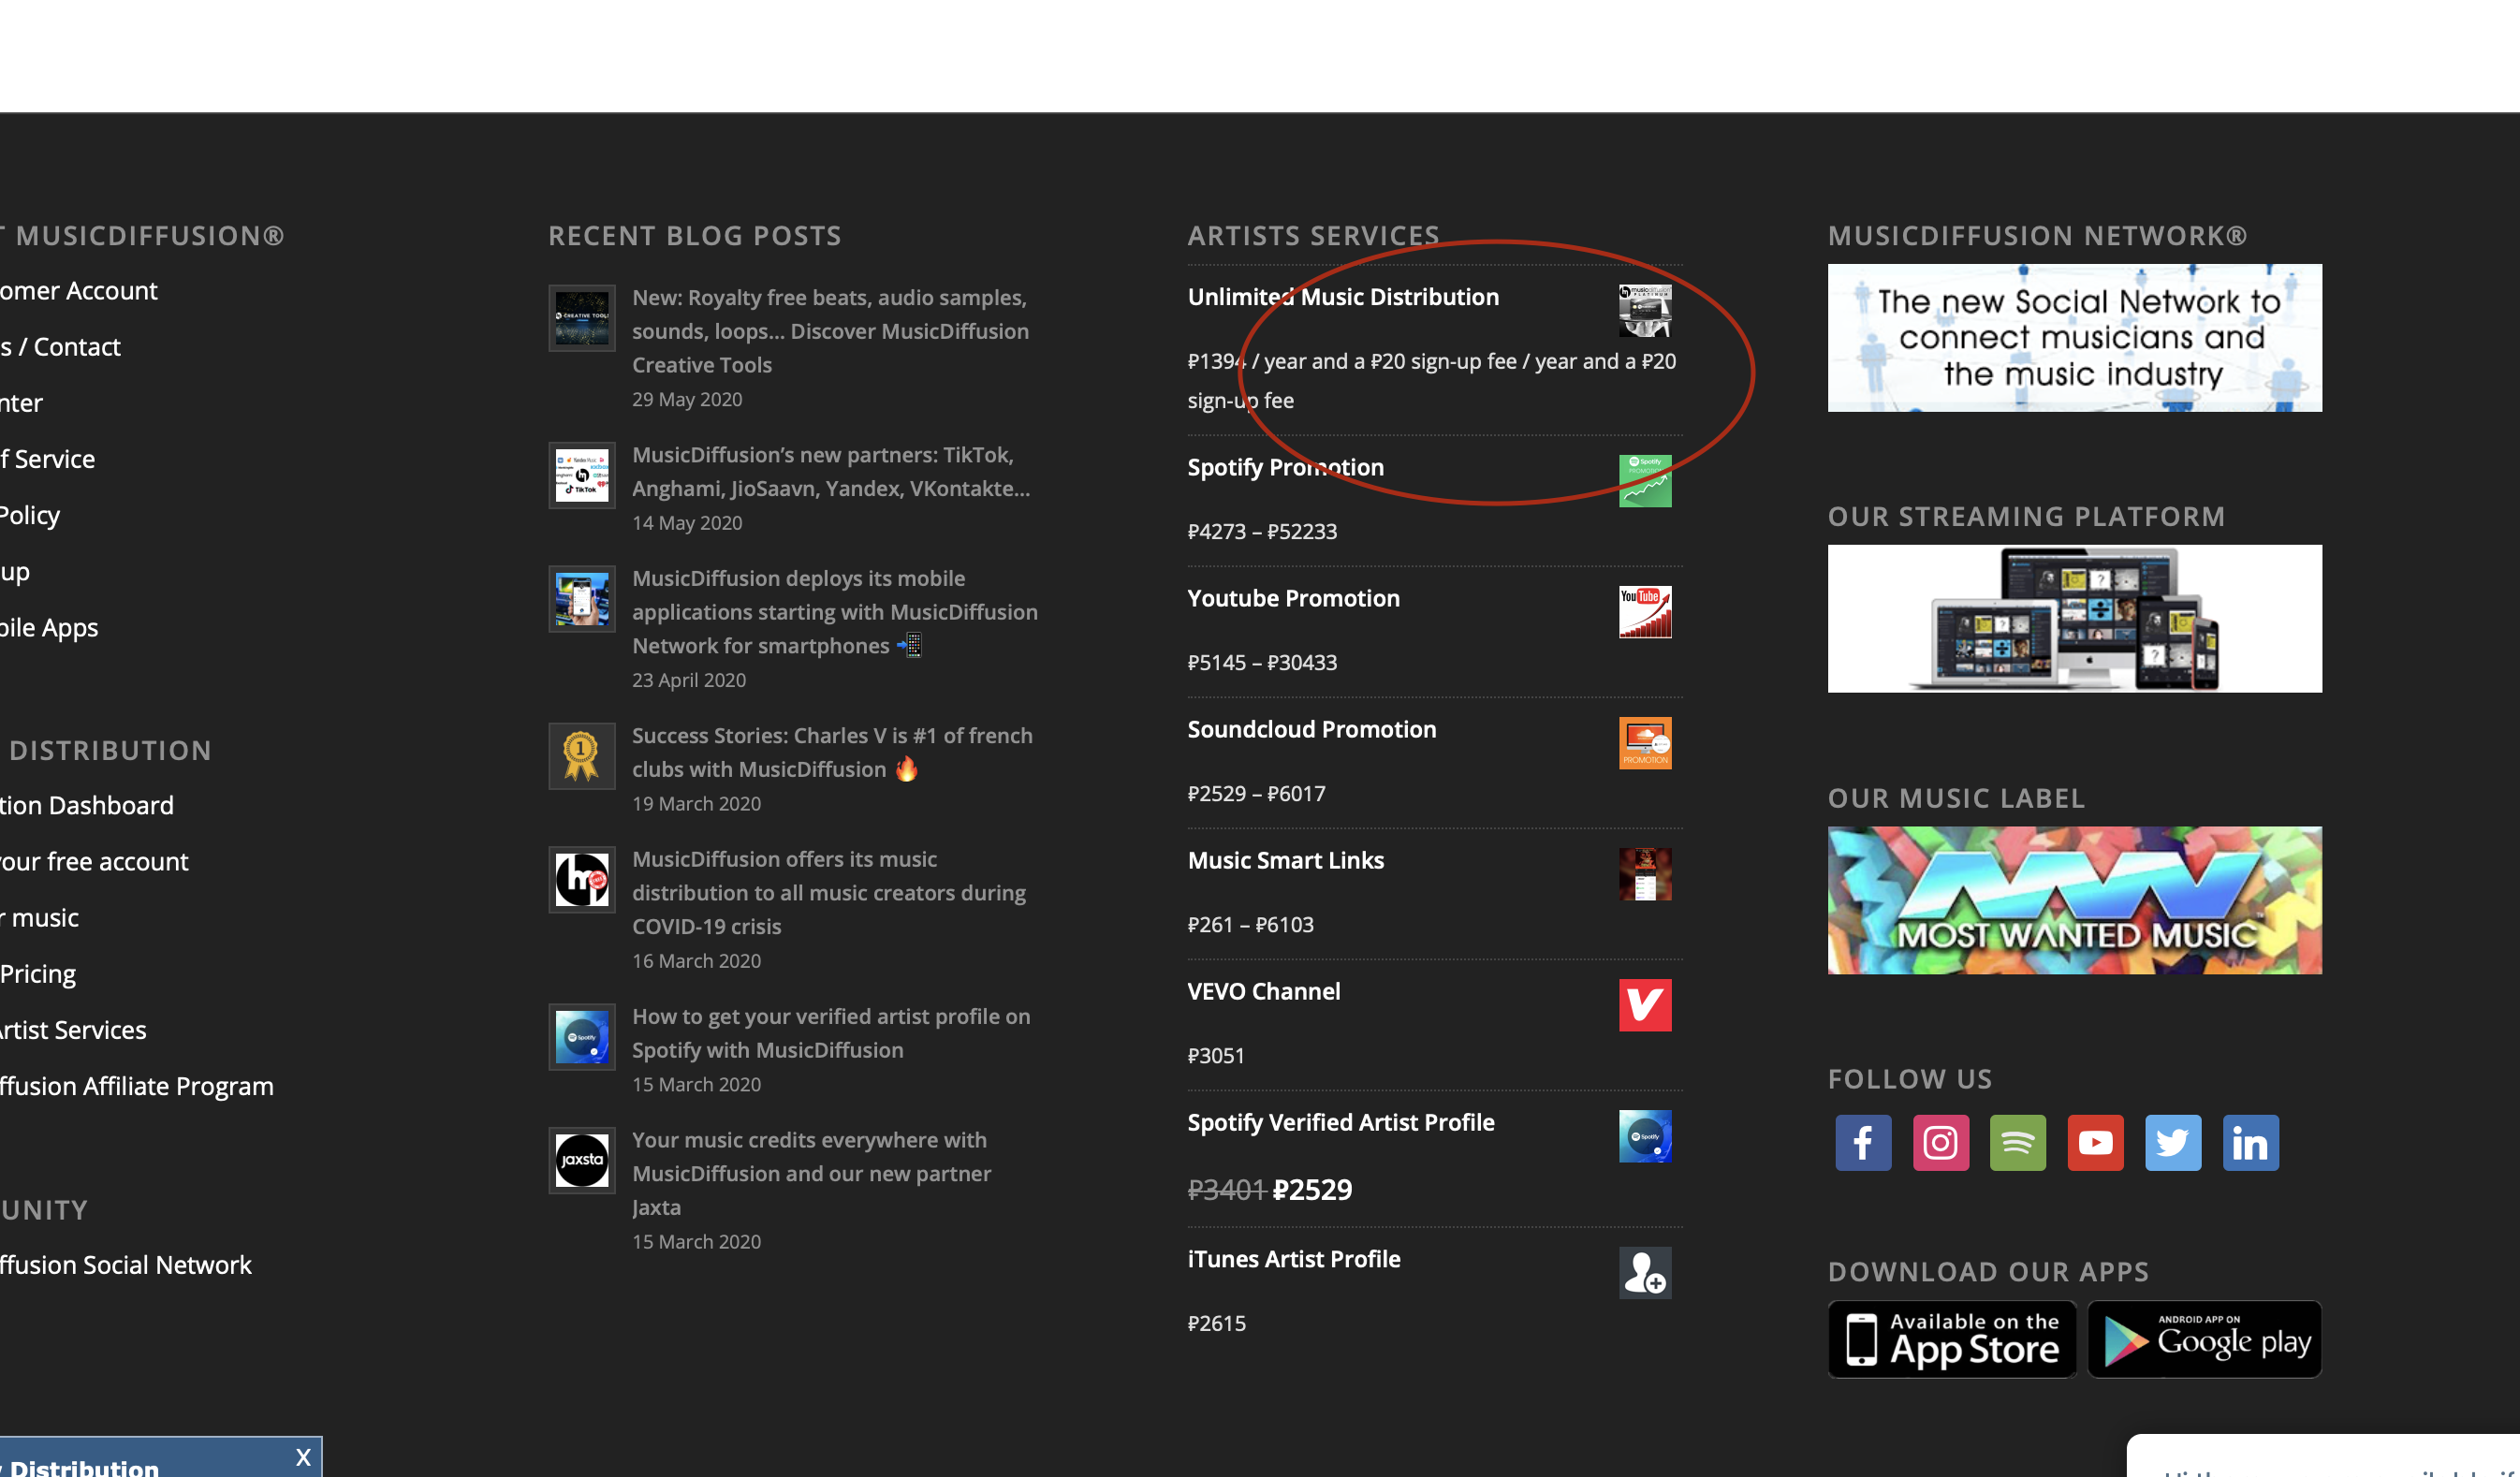
Task: Click the Spotify follow icon
Action: tap(2017, 1142)
